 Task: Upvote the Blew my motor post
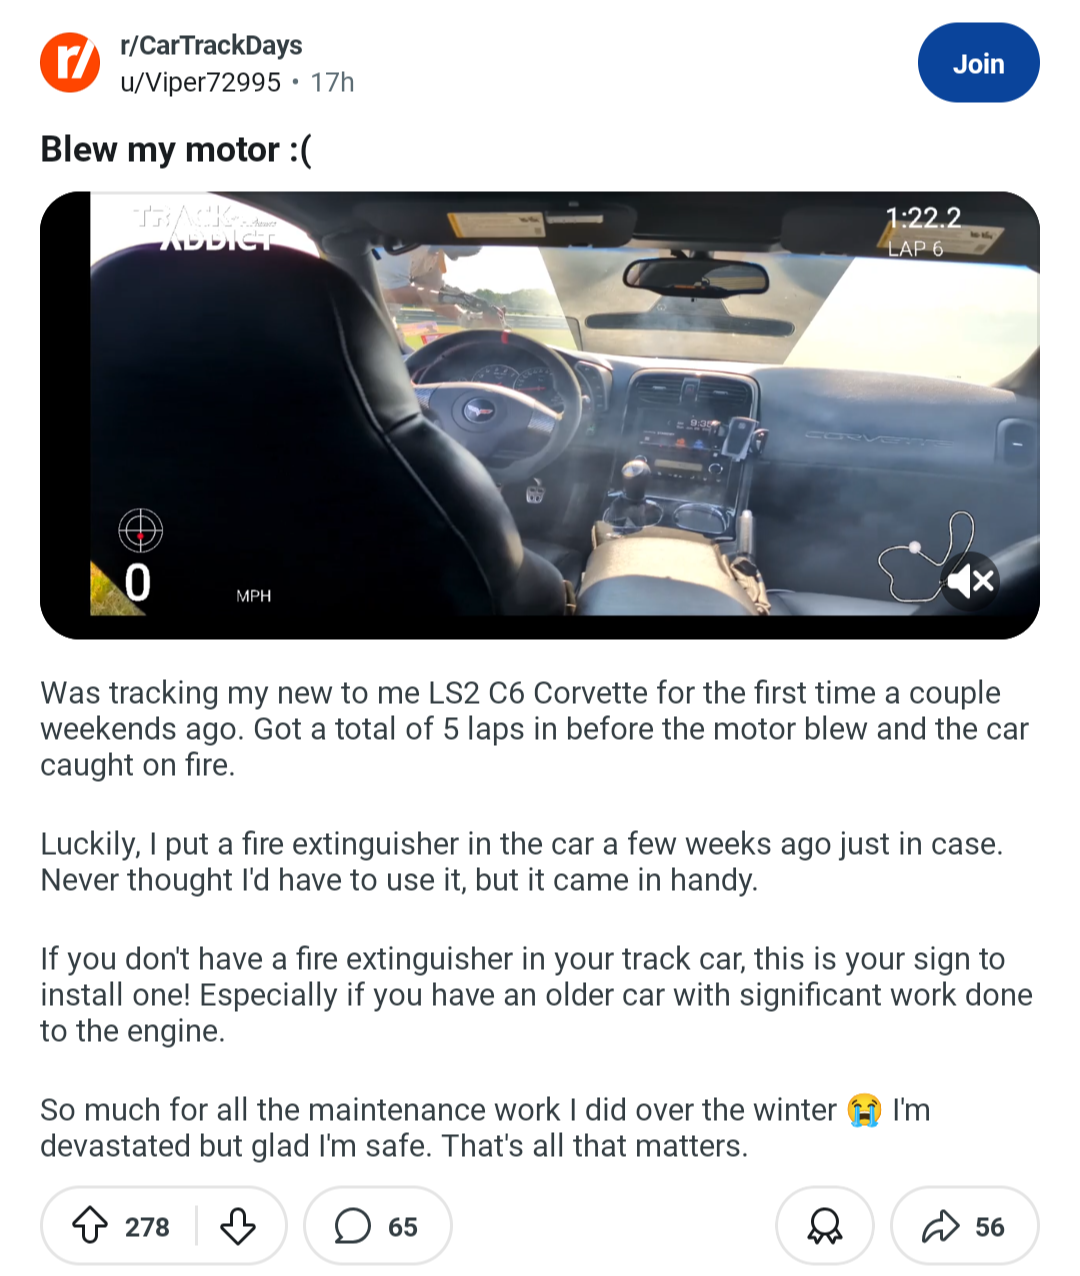pyautogui.click(x=91, y=1226)
